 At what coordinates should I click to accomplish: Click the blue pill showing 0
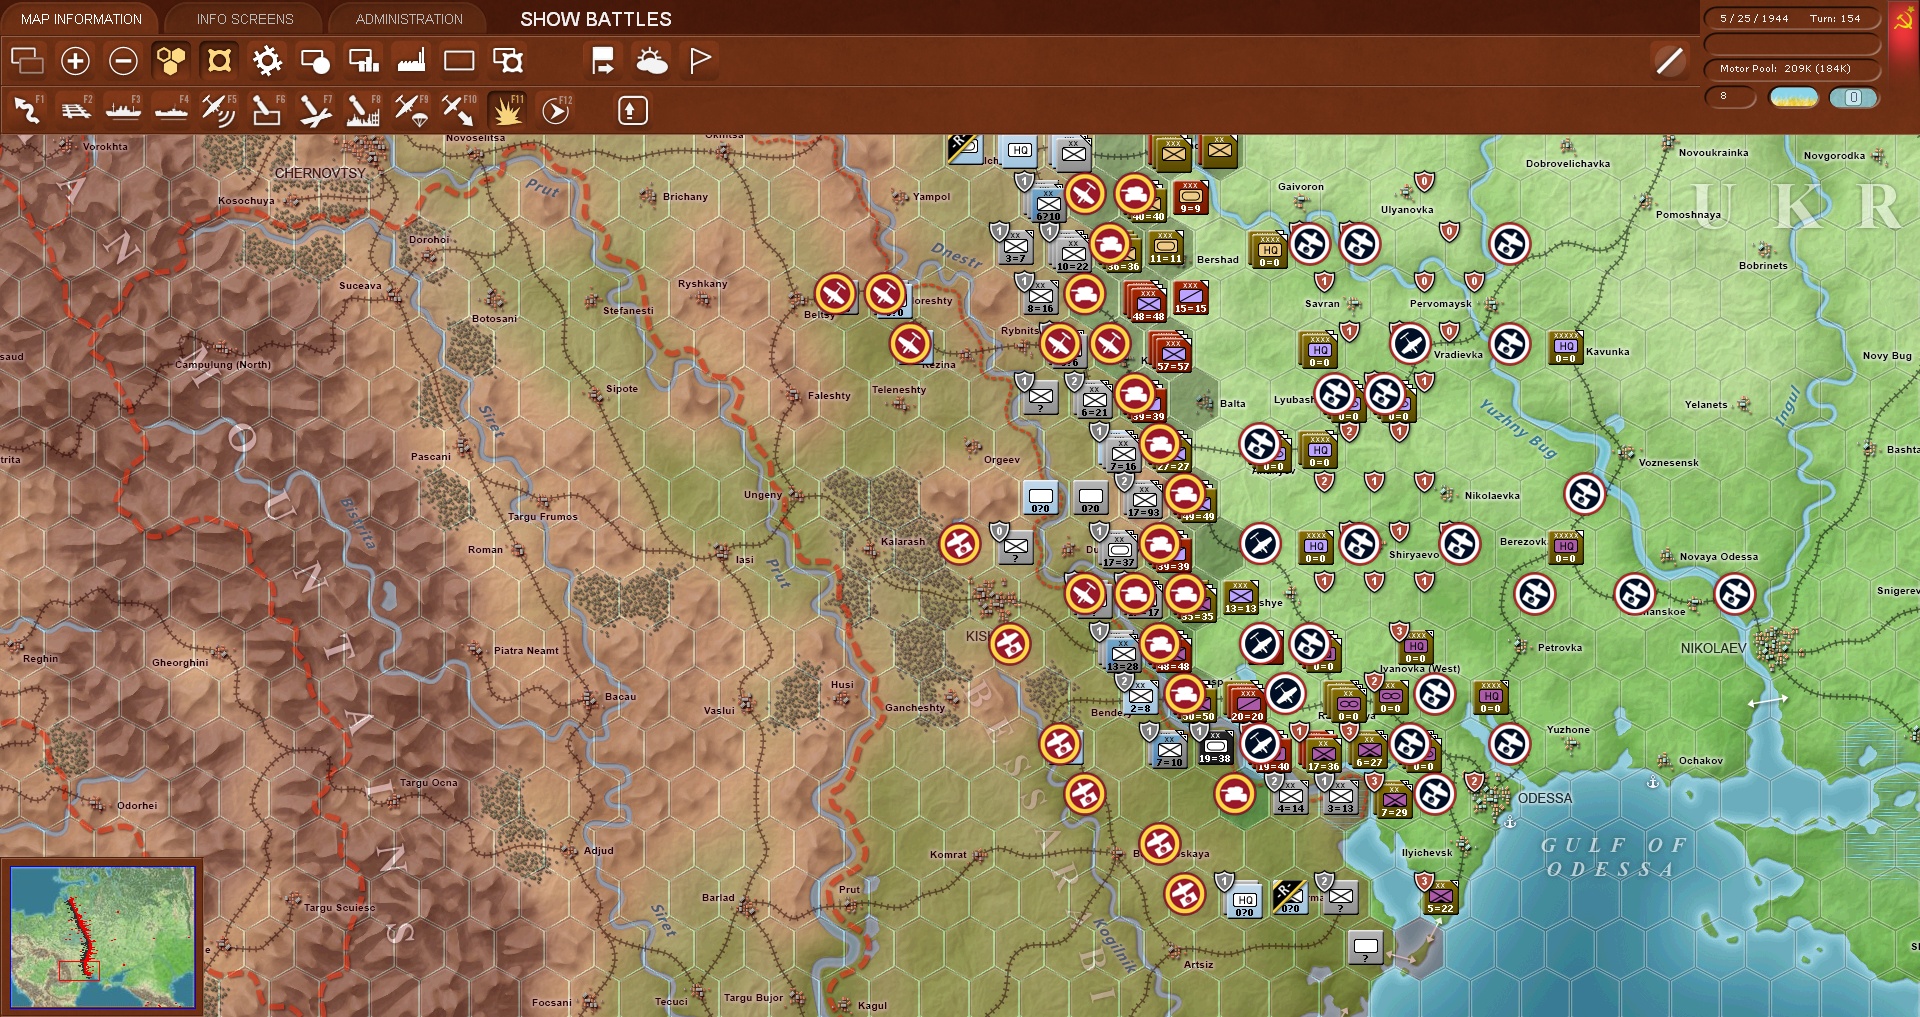tap(1853, 97)
